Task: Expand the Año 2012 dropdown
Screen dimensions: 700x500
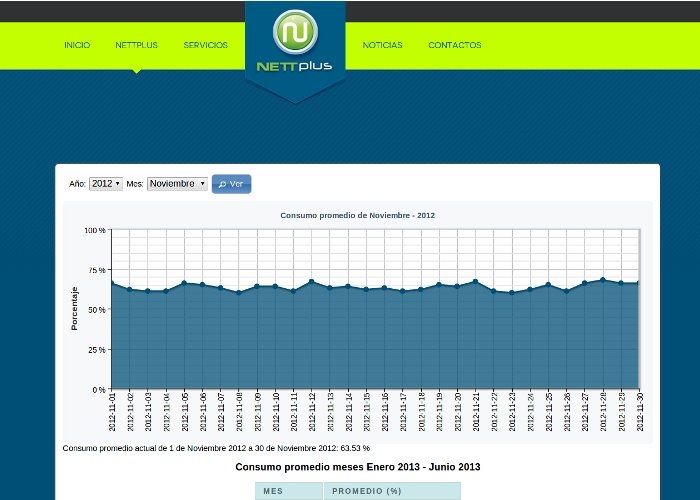Action: [105, 184]
